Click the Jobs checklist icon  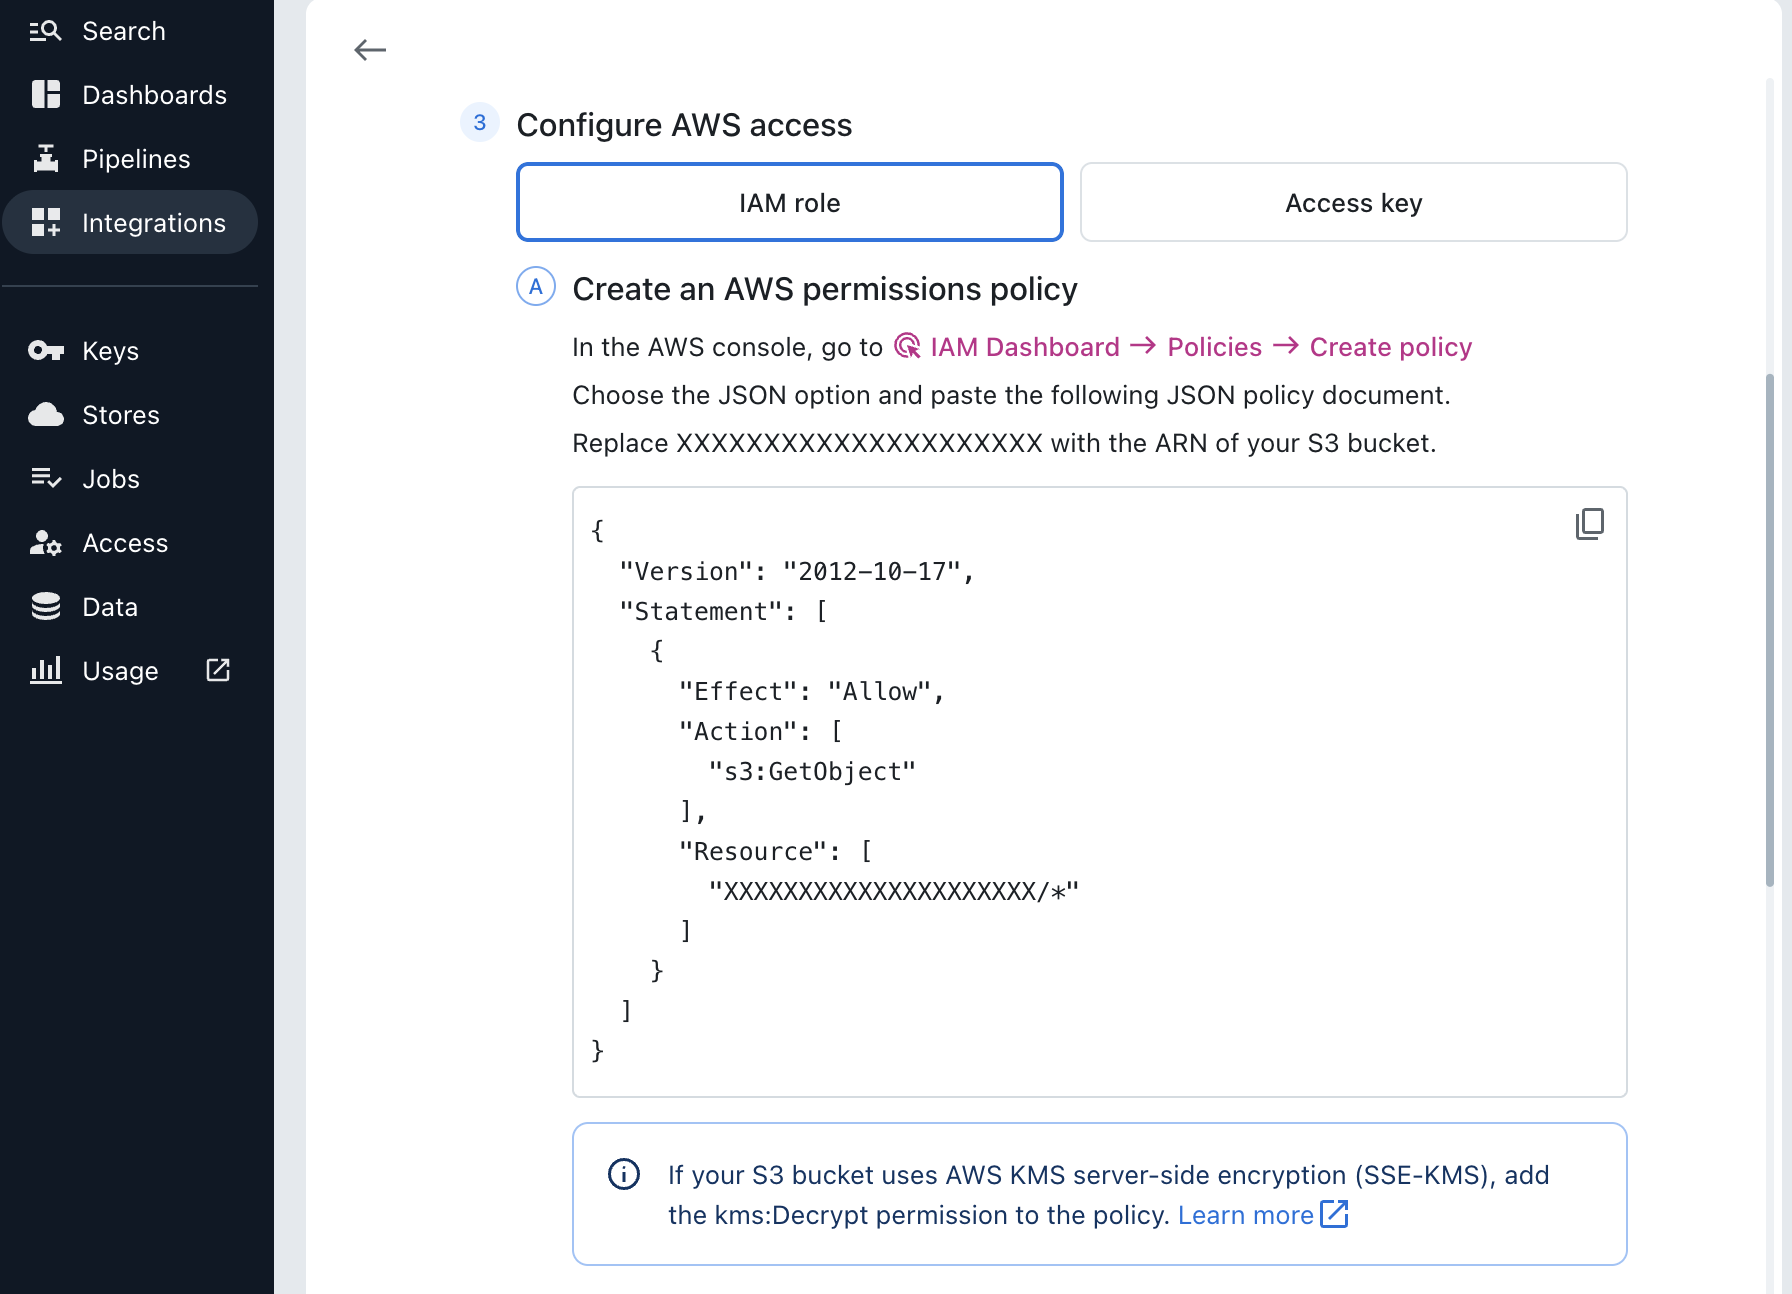point(46,479)
